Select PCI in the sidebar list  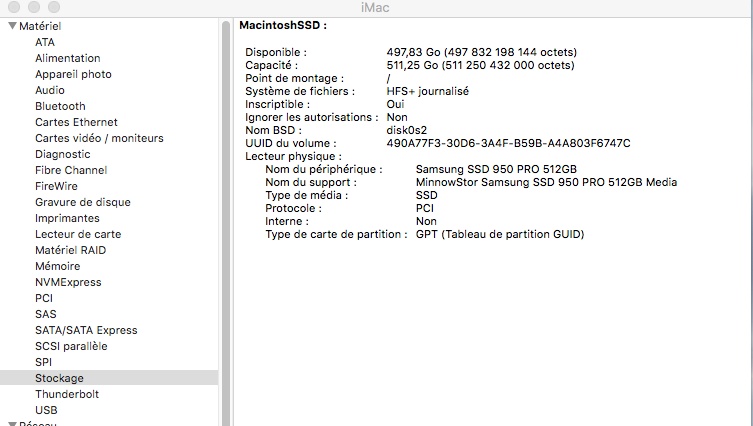coord(44,298)
